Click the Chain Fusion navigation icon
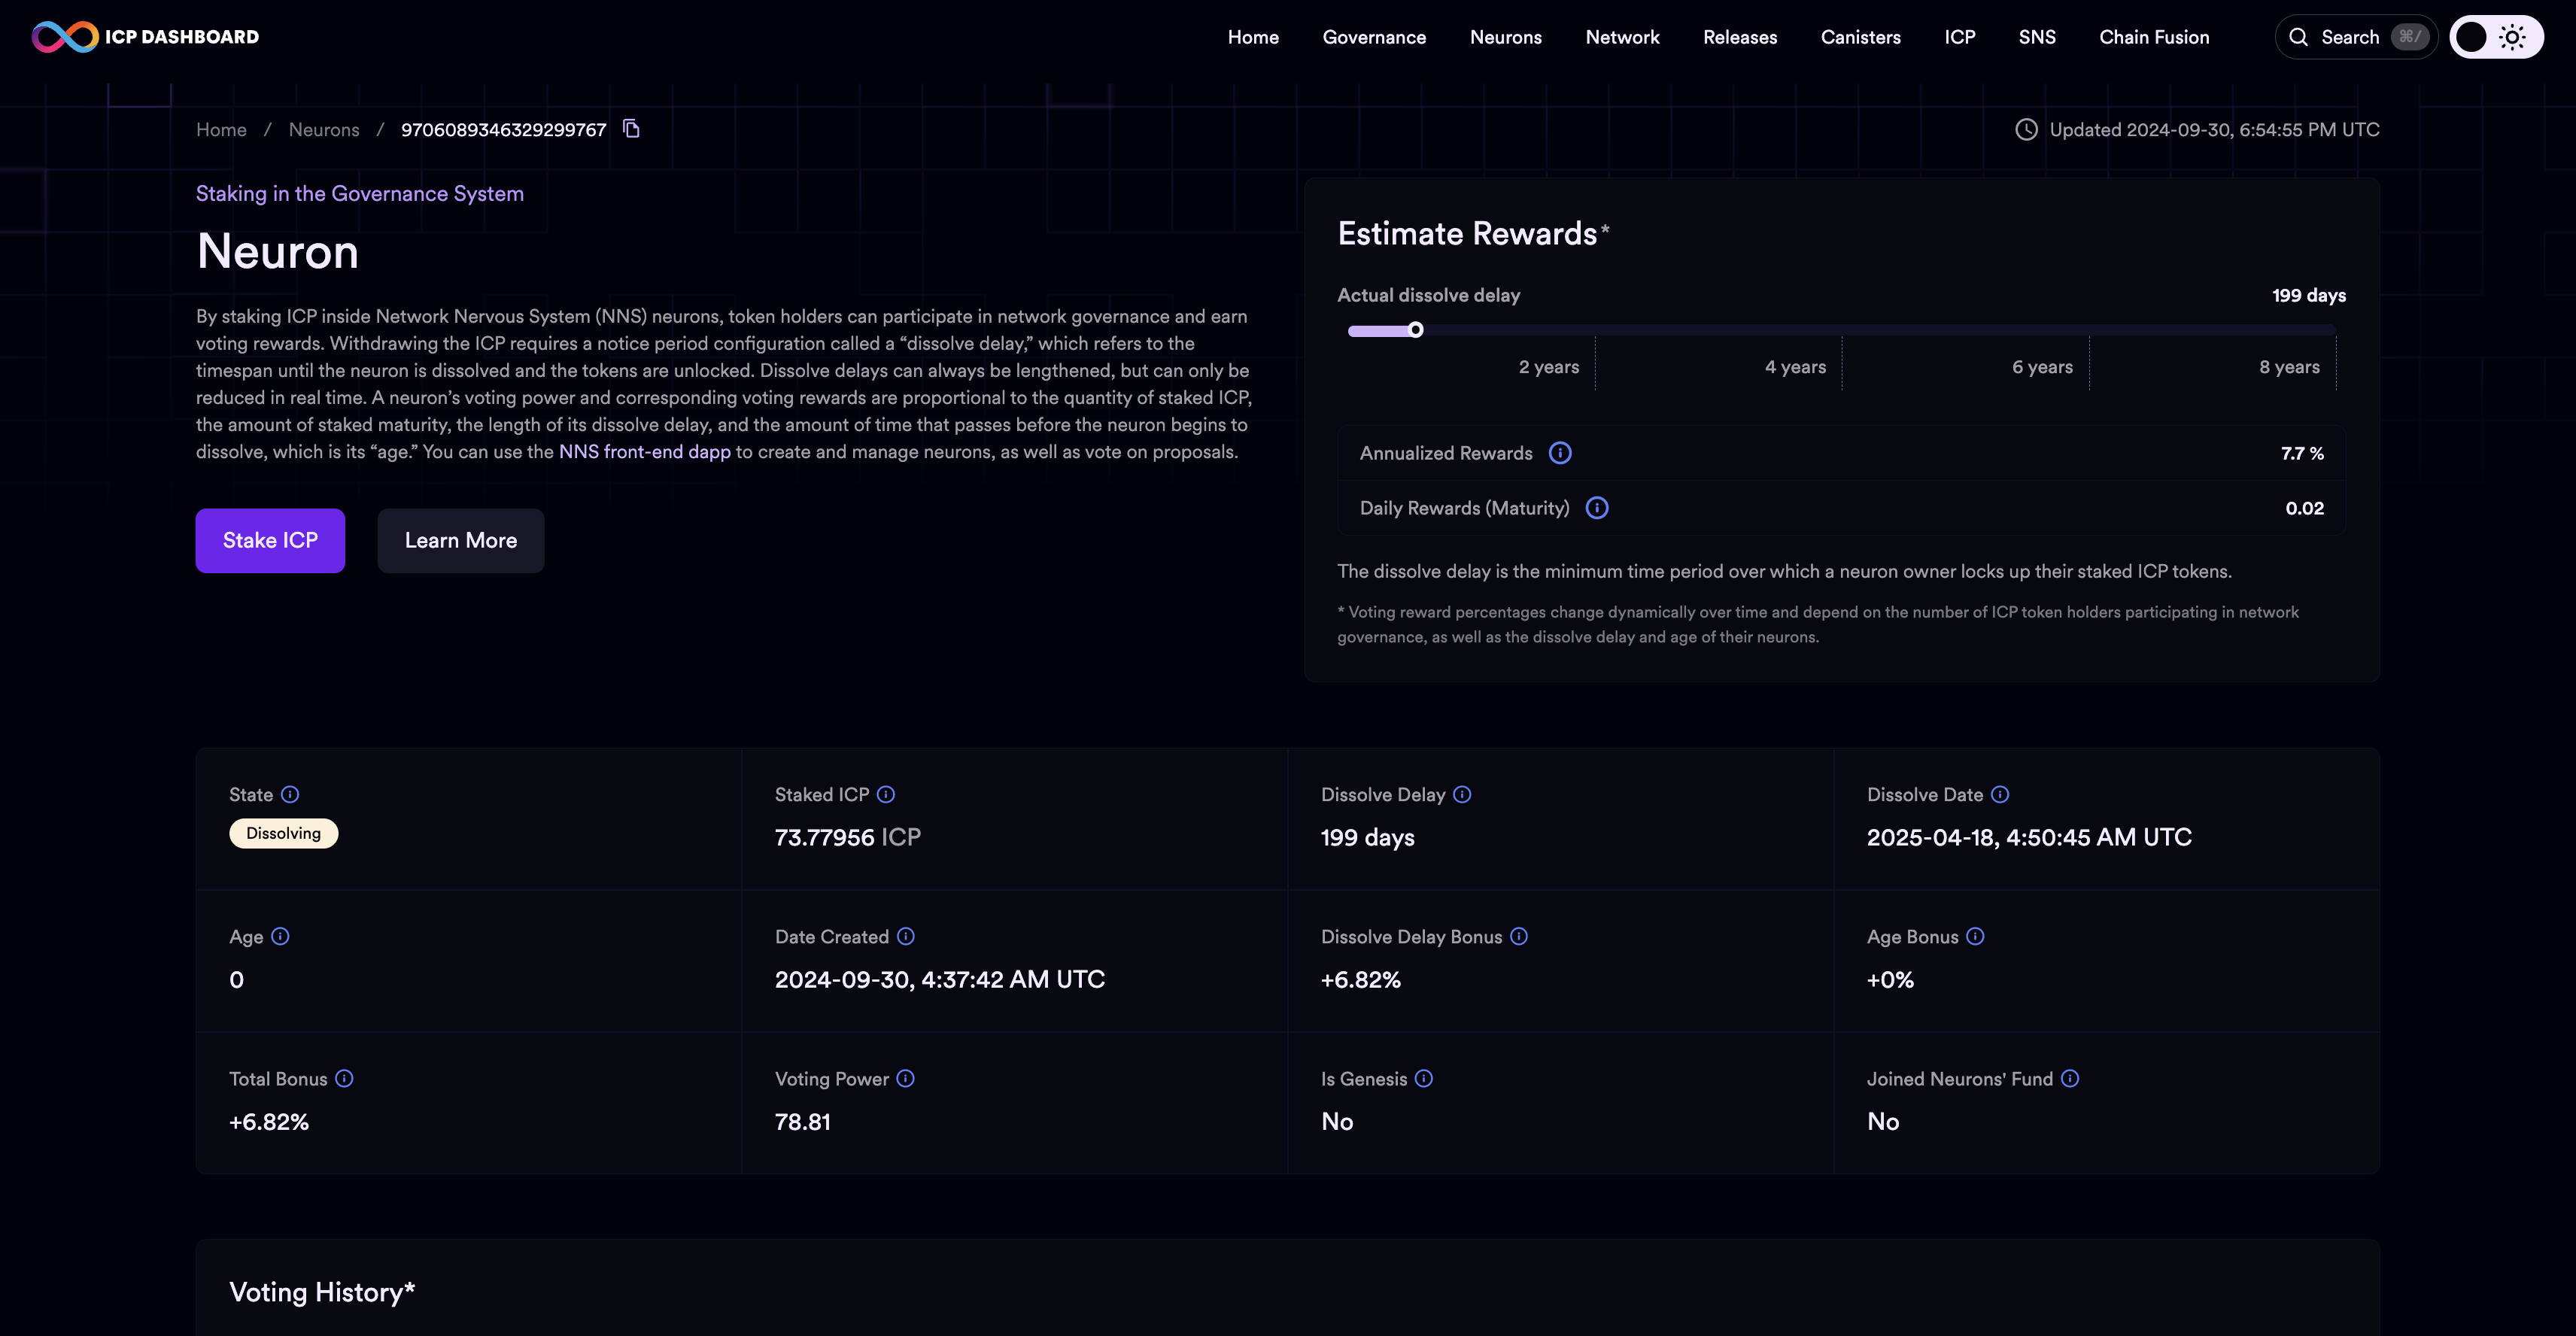This screenshot has height=1336, width=2576. (2153, 36)
